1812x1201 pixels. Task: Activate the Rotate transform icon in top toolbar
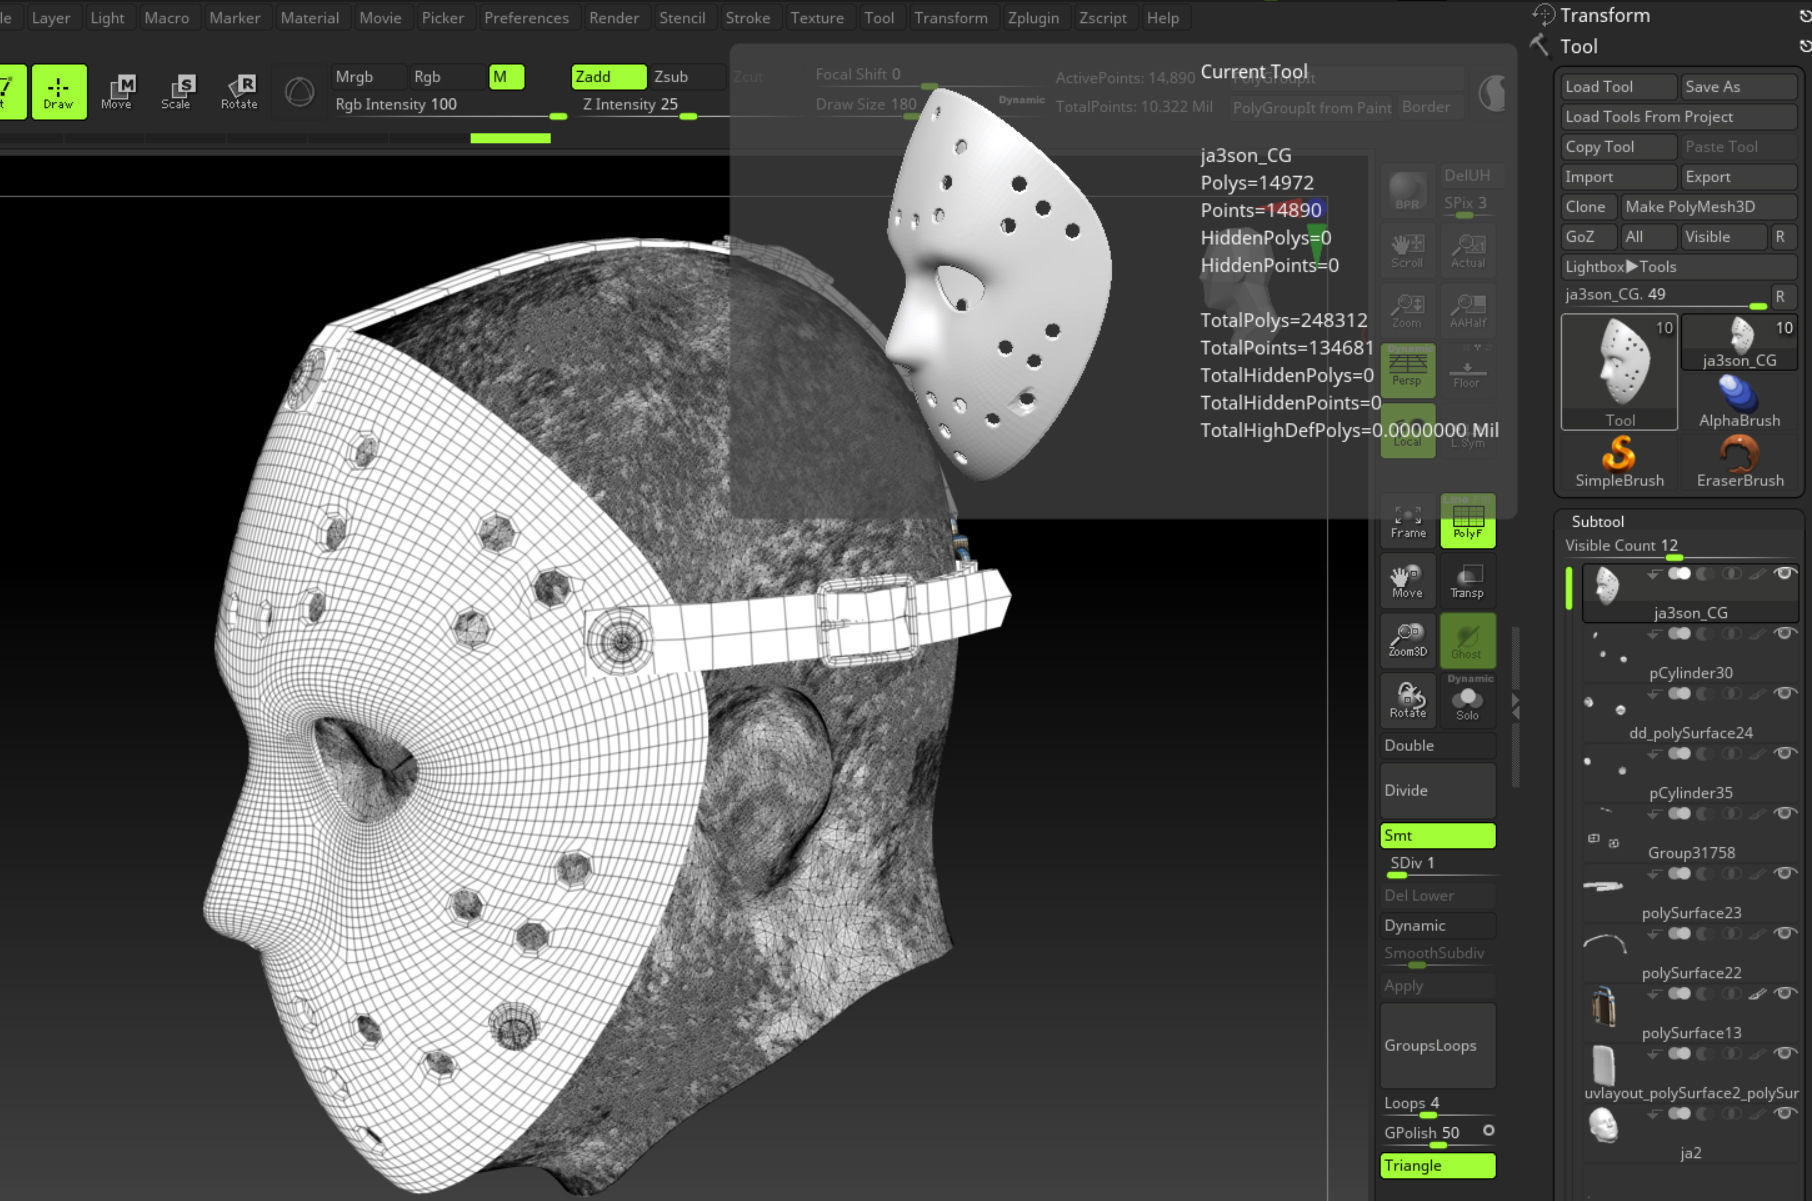(239, 92)
